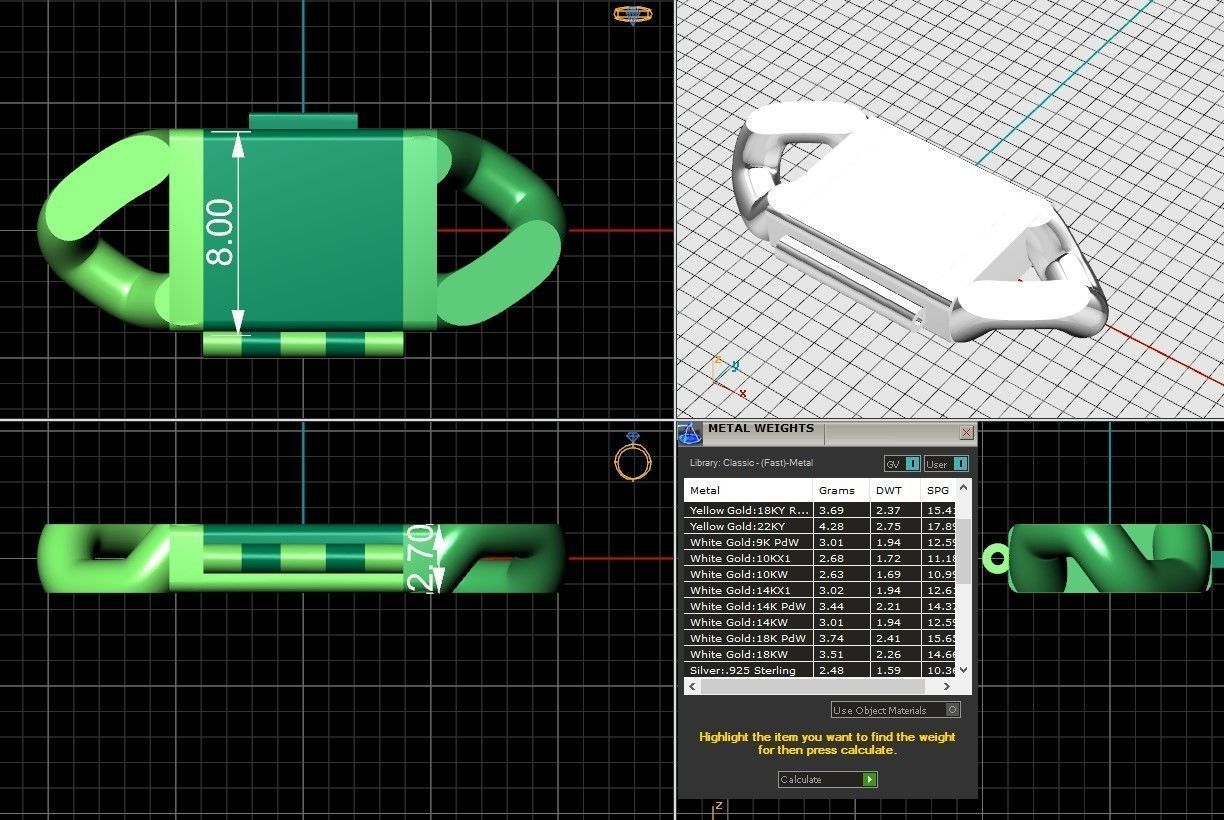Click the 2.63 grams cell
Viewport: 1224px width, 820px height.
[841, 574]
